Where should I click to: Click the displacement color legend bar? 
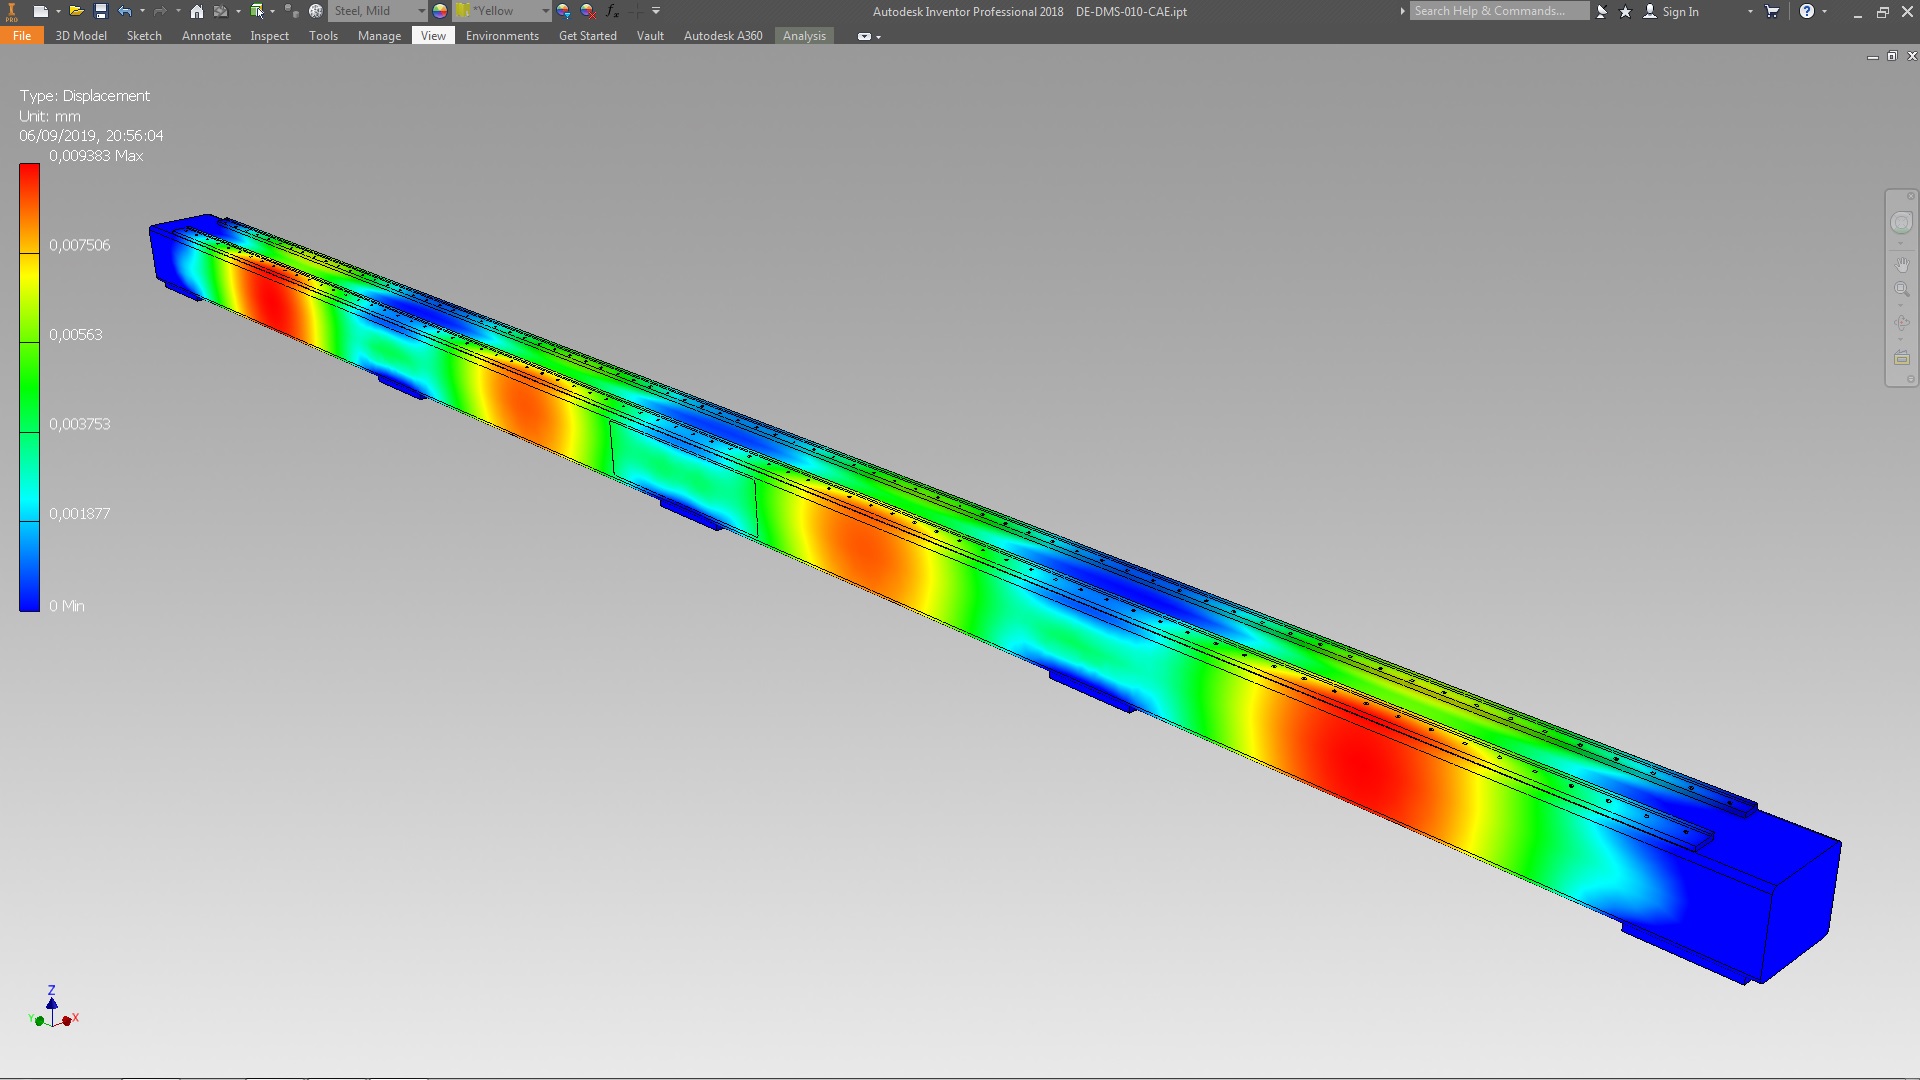click(29, 387)
